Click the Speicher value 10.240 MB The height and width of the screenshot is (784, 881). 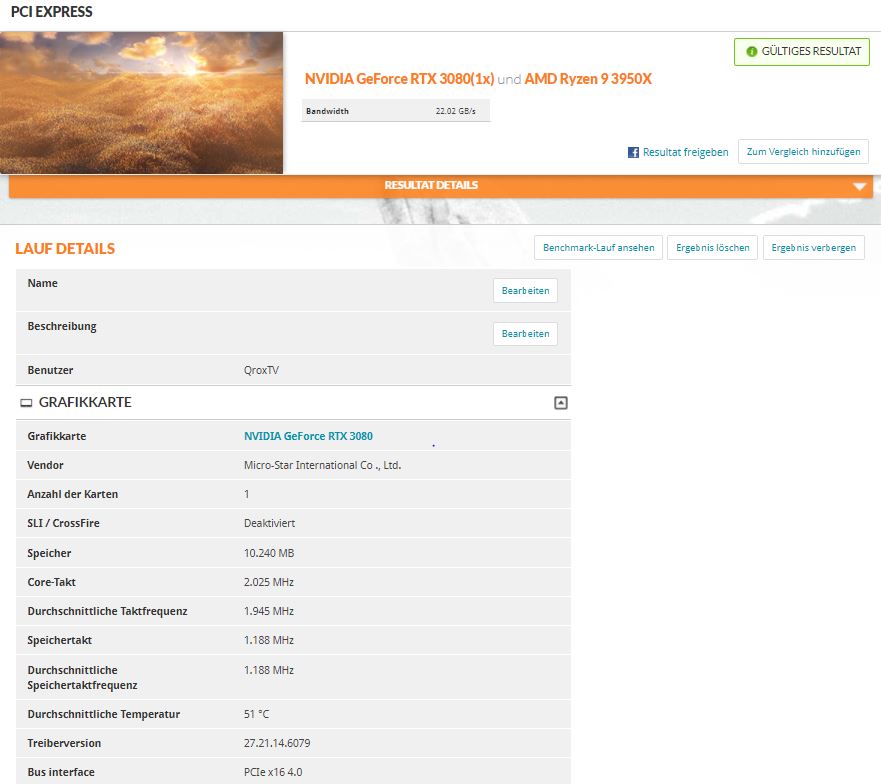pos(269,553)
